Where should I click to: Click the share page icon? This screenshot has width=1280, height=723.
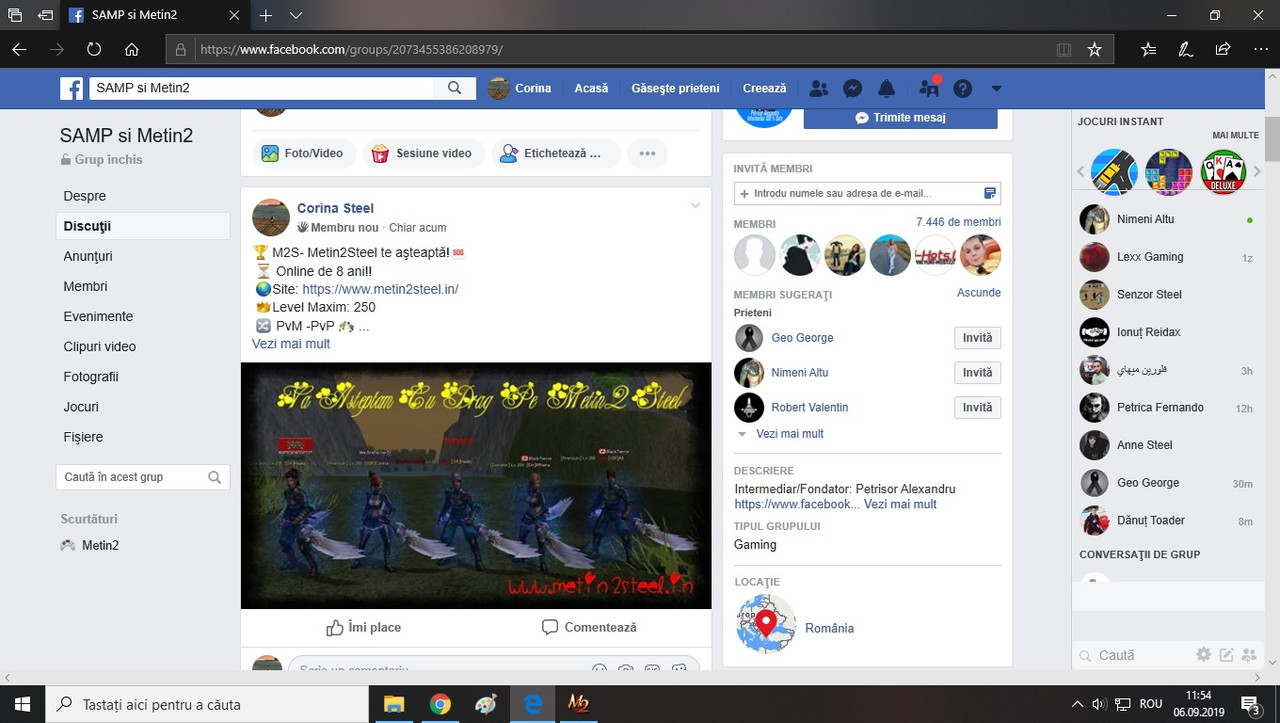[x=1222, y=49]
